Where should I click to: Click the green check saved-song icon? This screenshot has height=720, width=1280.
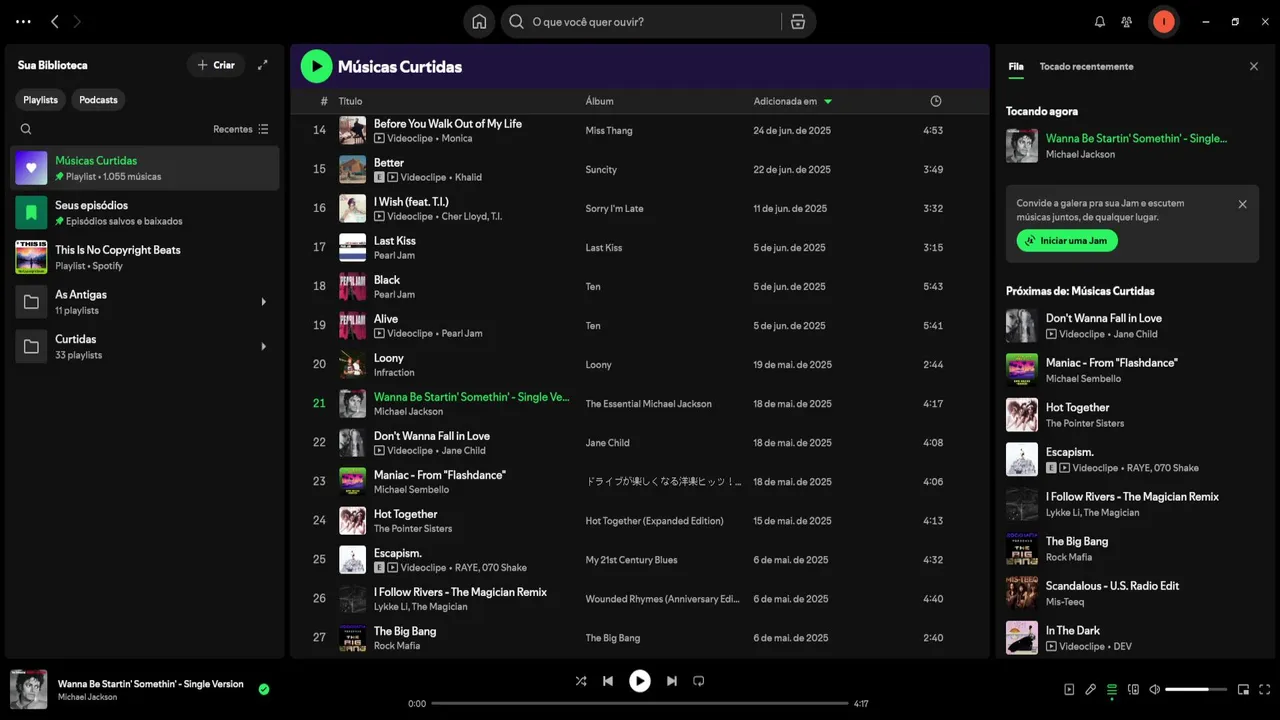click(x=264, y=689)
